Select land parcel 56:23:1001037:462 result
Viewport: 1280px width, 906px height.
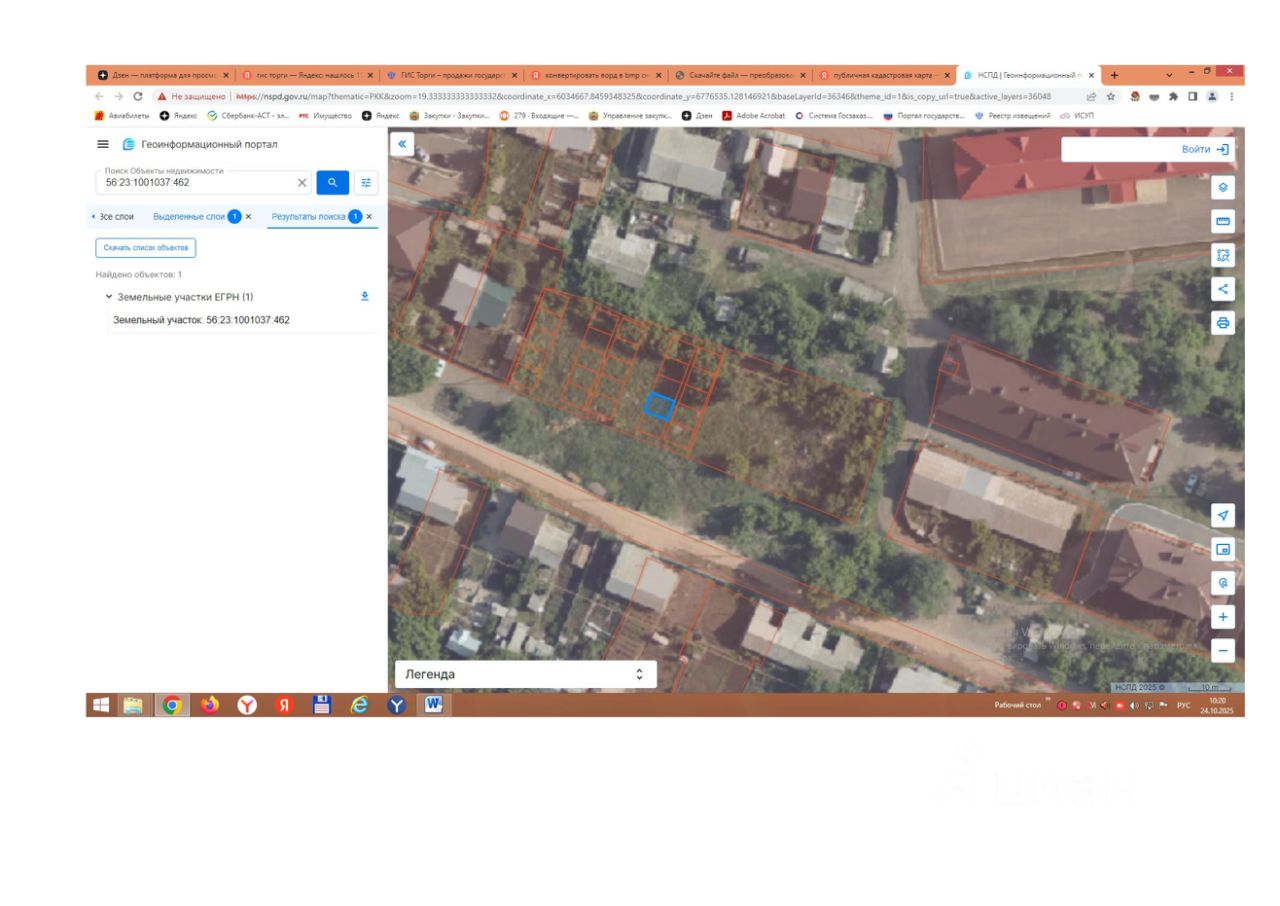[201, 320]
